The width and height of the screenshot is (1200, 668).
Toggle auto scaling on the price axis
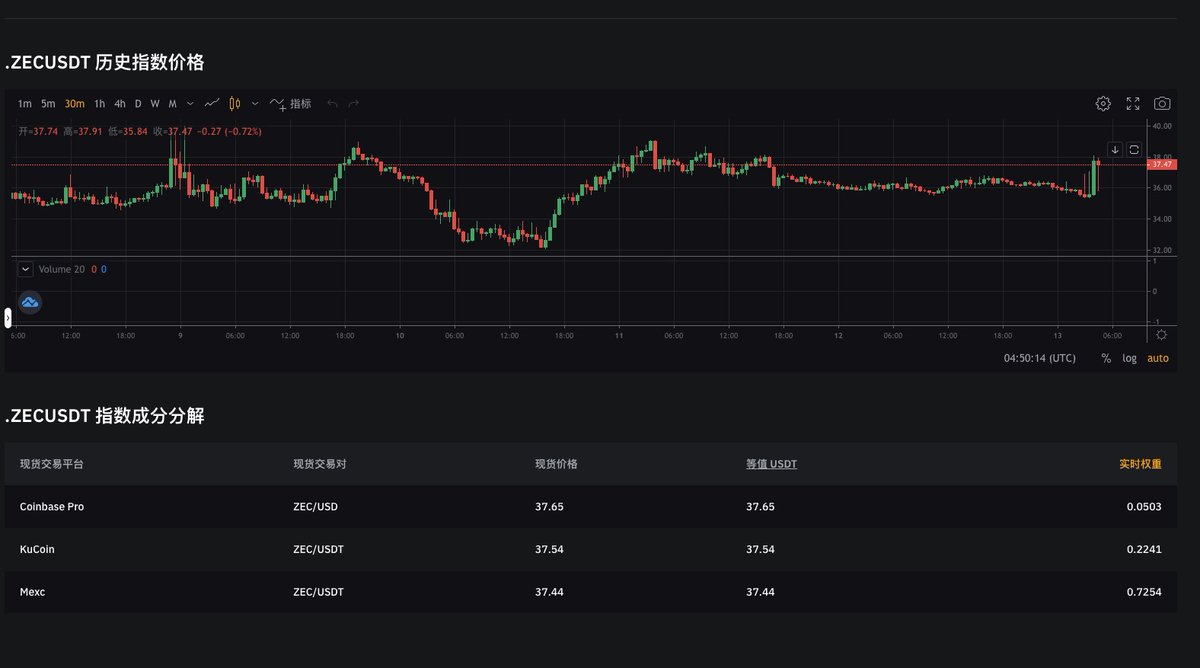1157,357
